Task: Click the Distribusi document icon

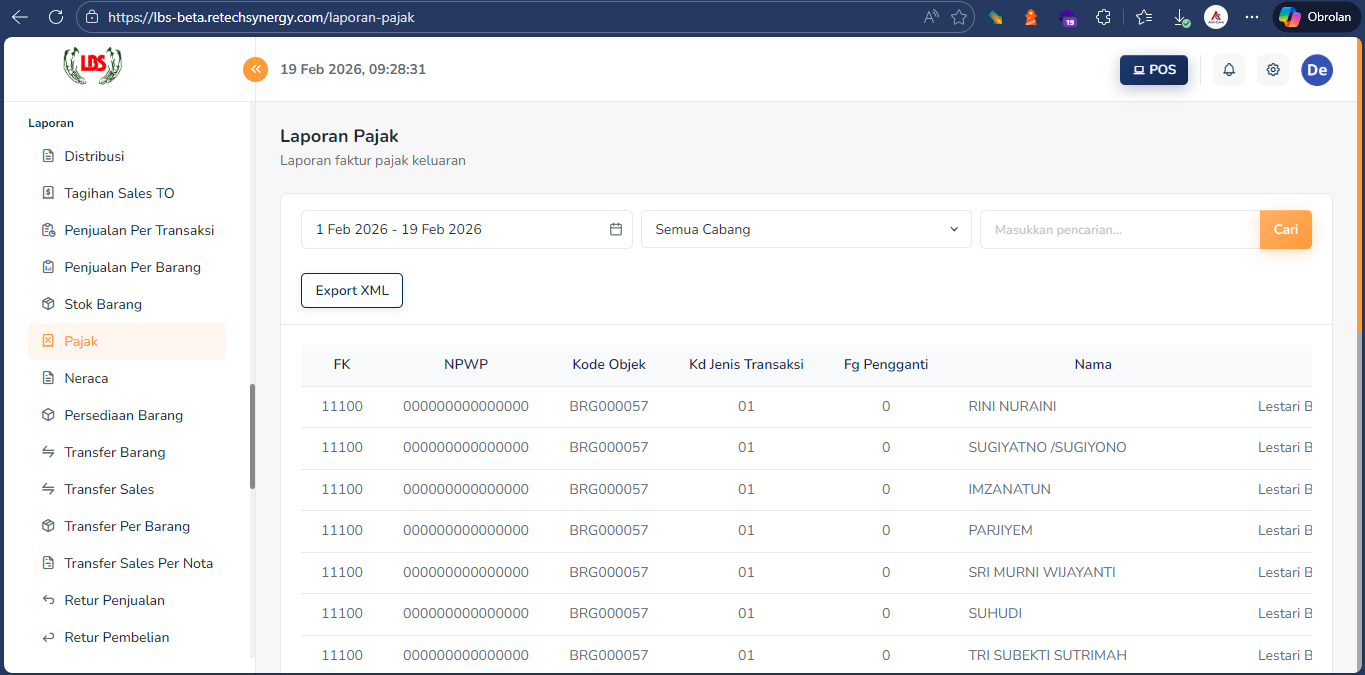Action: 48,156
